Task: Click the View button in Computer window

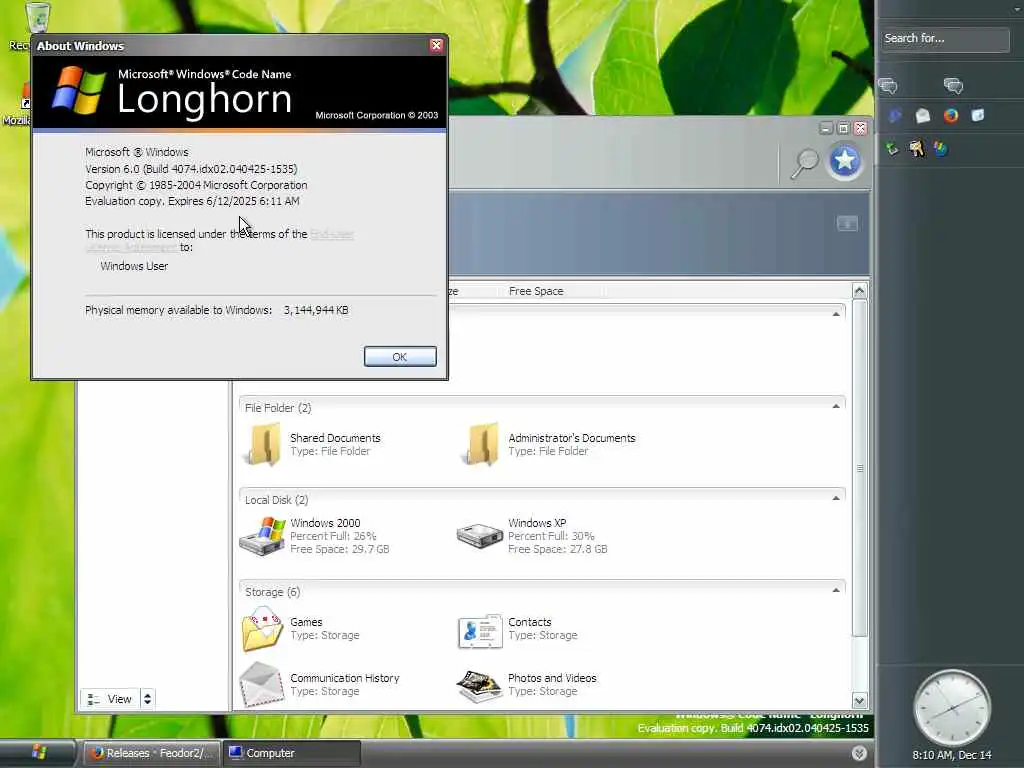Action: click(x=110, y=699)
